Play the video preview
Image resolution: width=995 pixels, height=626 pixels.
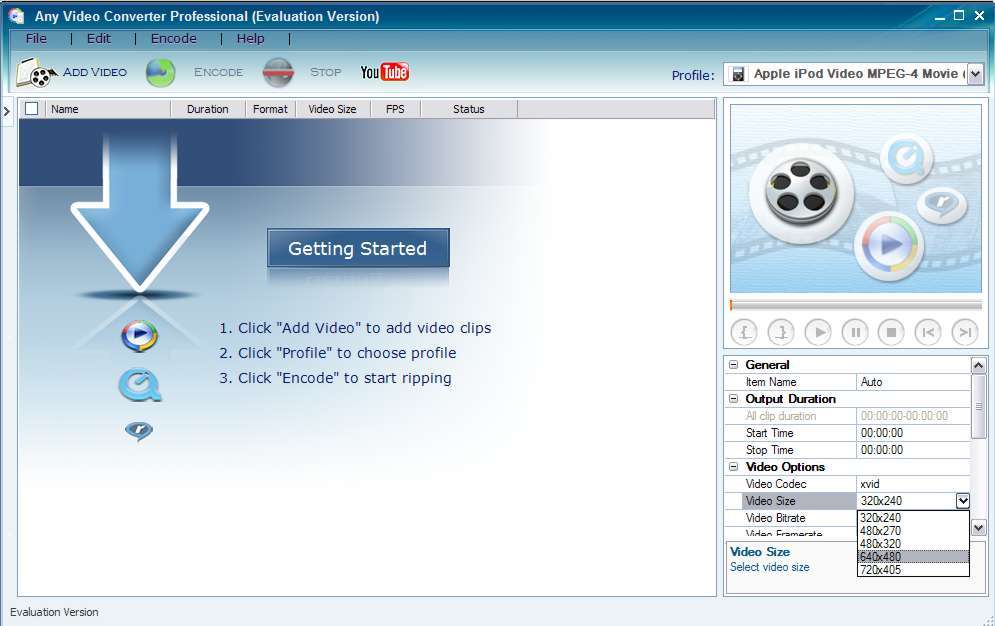point(817,332)
